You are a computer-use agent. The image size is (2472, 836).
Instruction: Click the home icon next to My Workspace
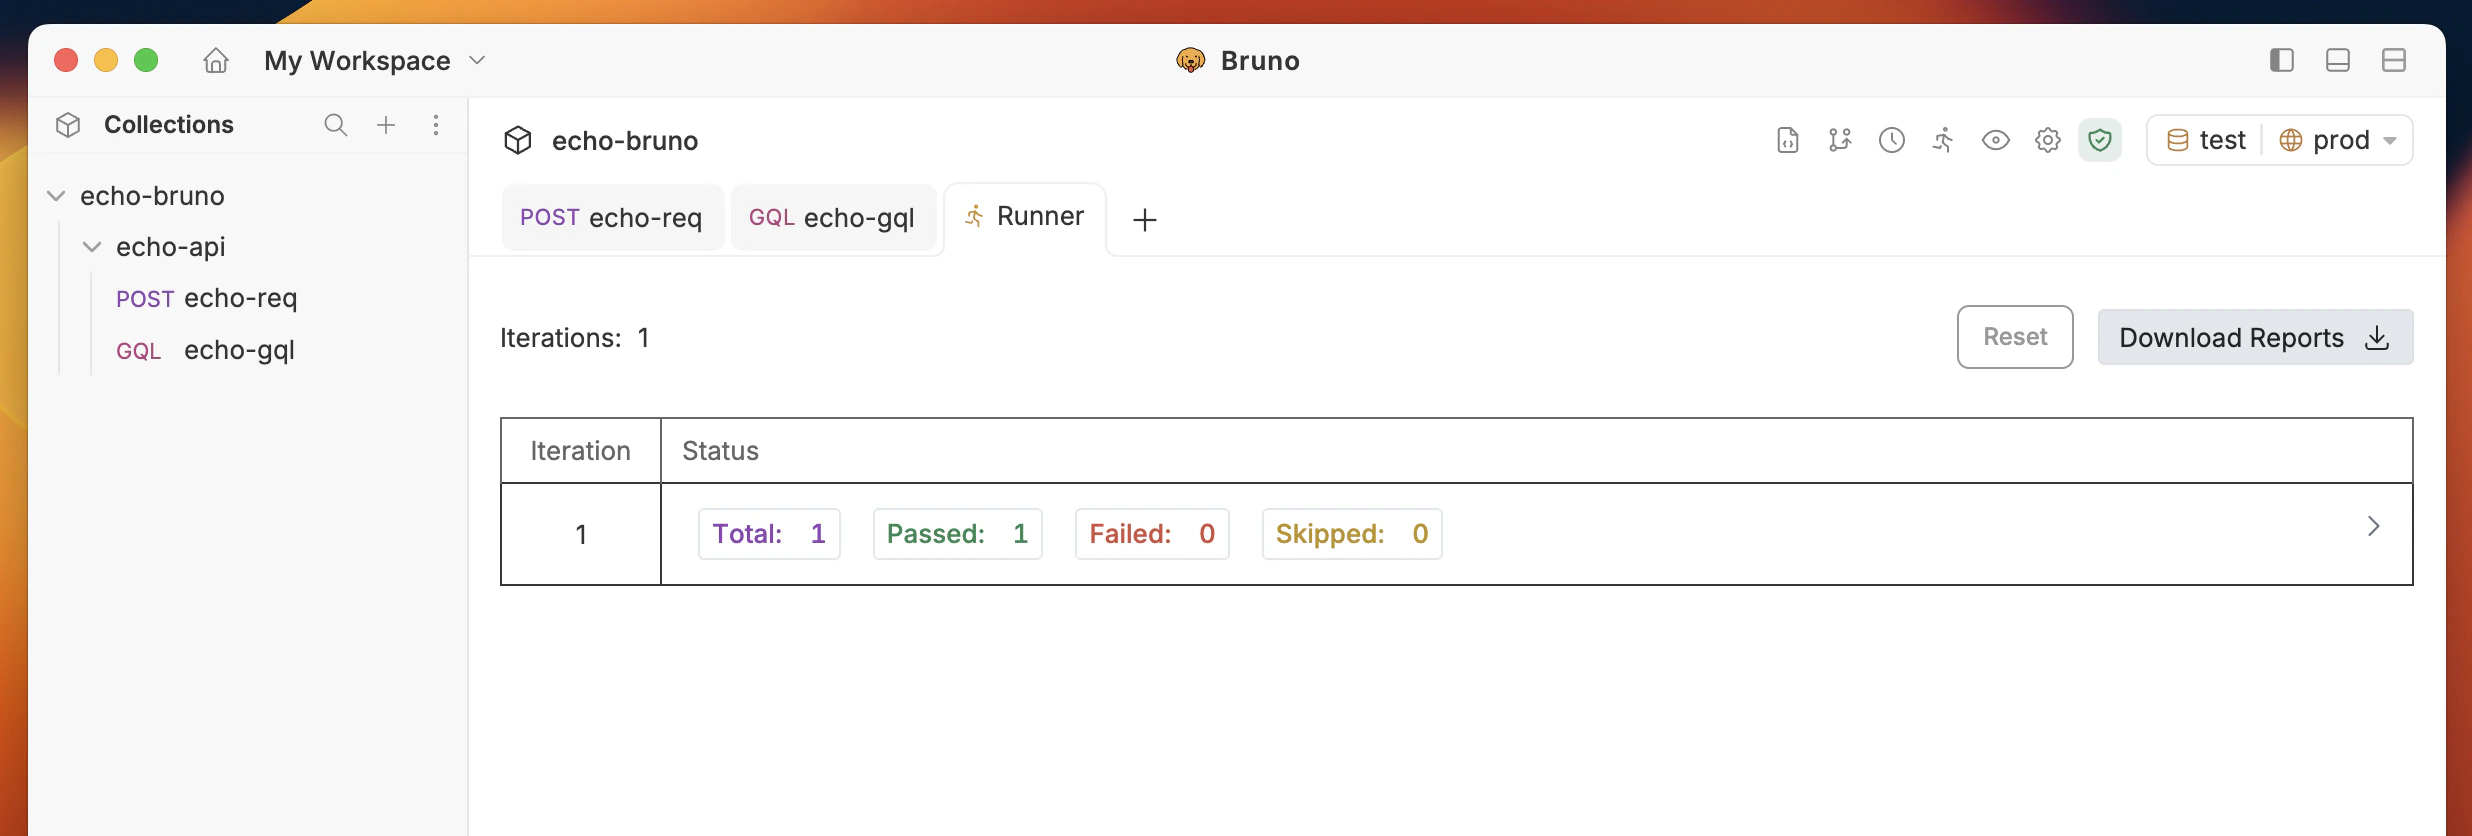(215, 60)
